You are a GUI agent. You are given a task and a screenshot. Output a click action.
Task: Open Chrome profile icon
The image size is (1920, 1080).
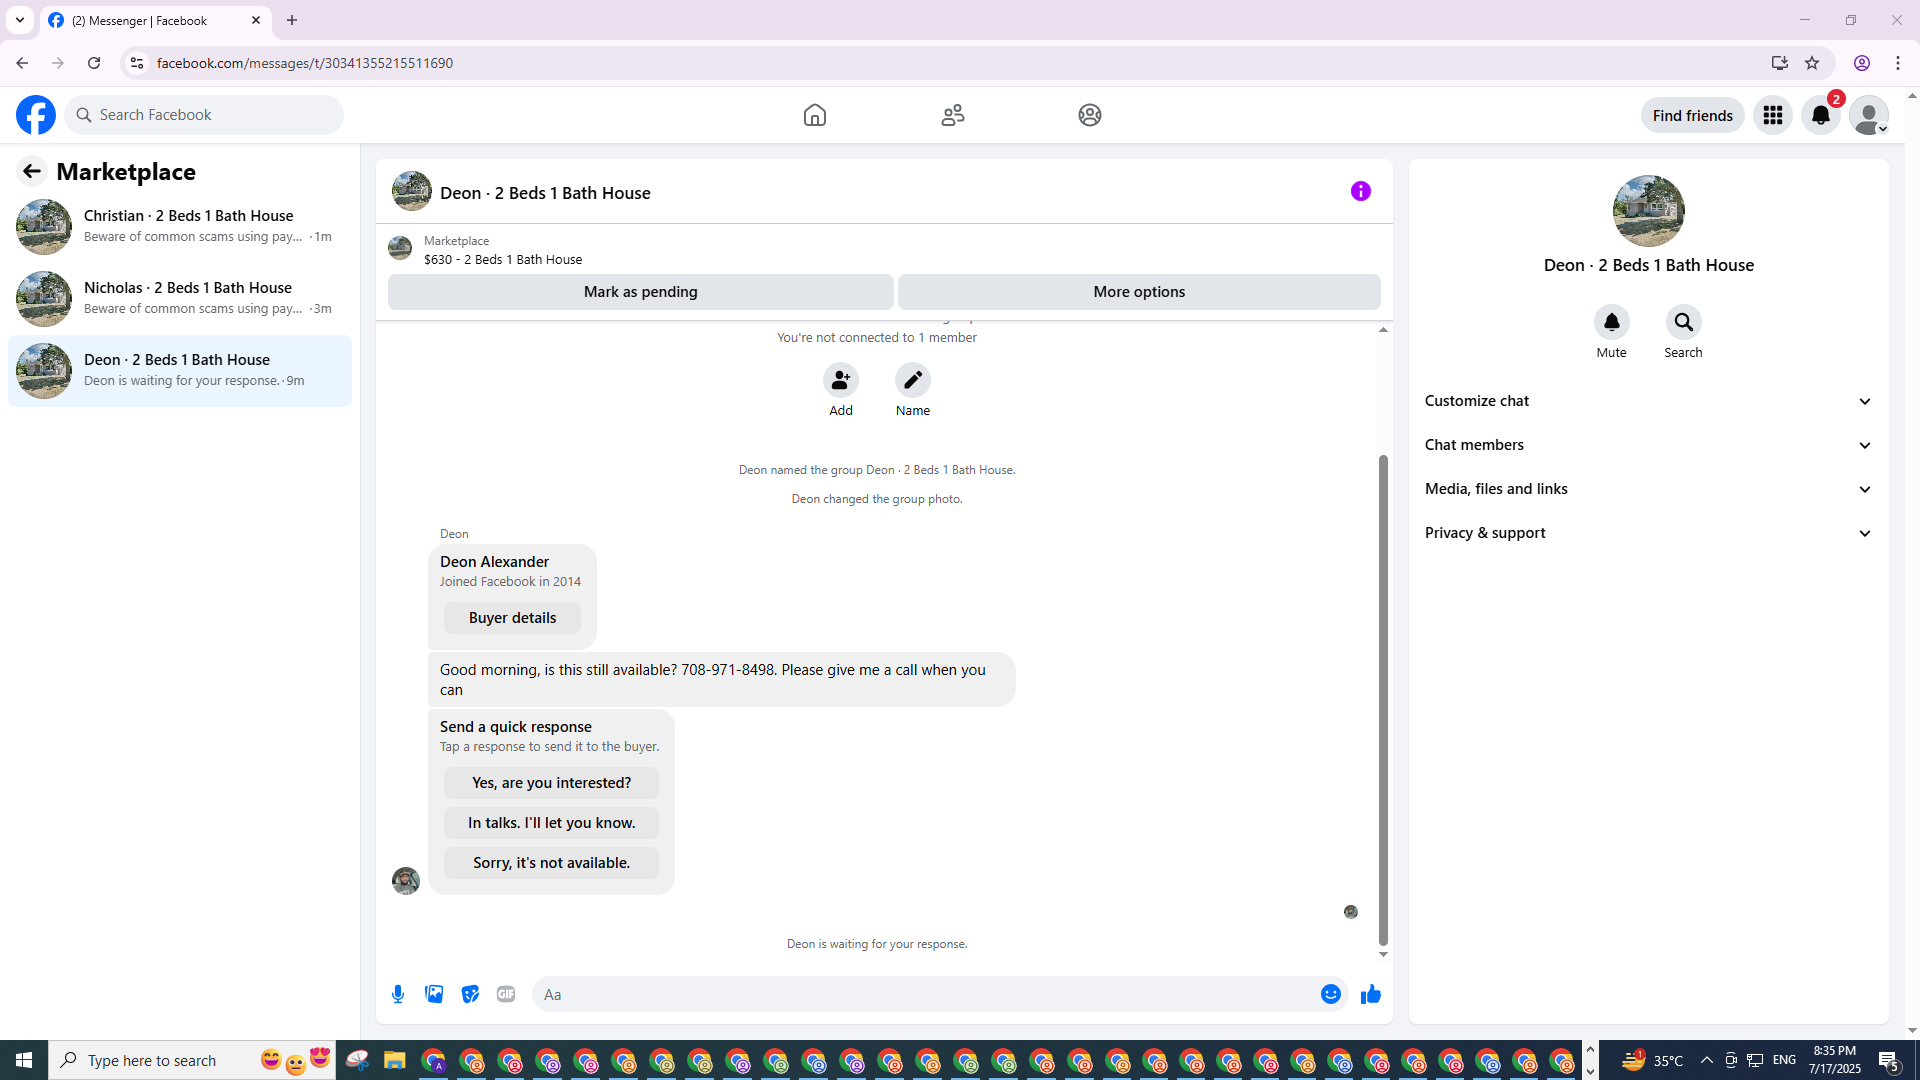pyautogui.click(x=1862, y=63)
